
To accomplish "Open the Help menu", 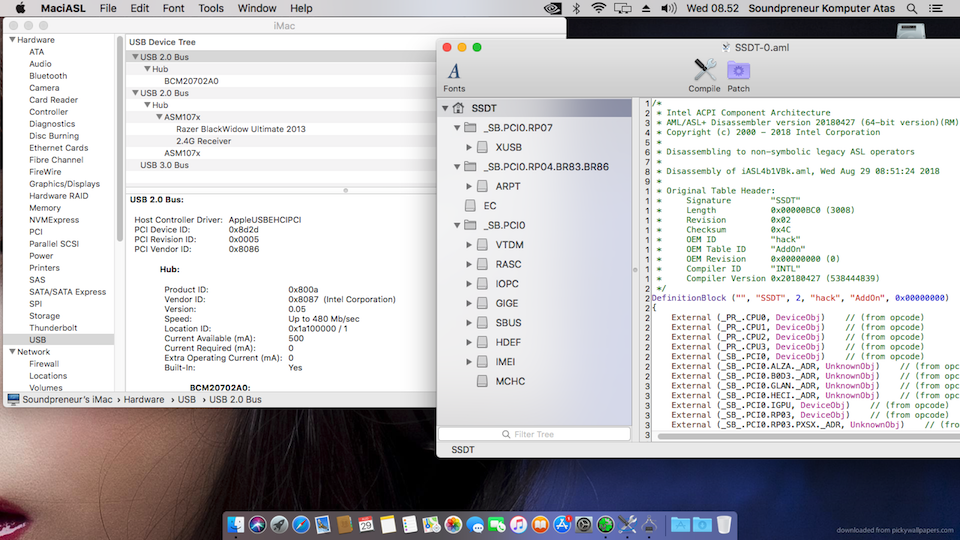I will [301, 9].
